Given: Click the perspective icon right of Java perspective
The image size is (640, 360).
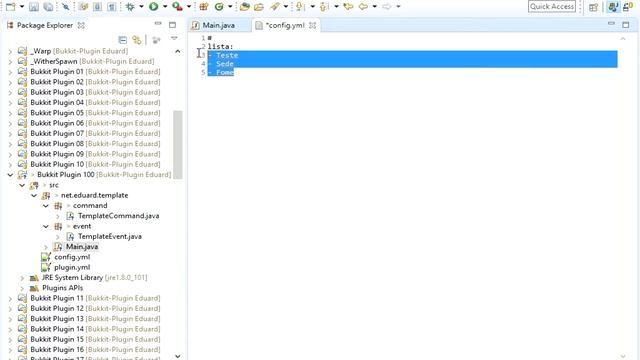Looking at the screenshot, I should 628,7.
